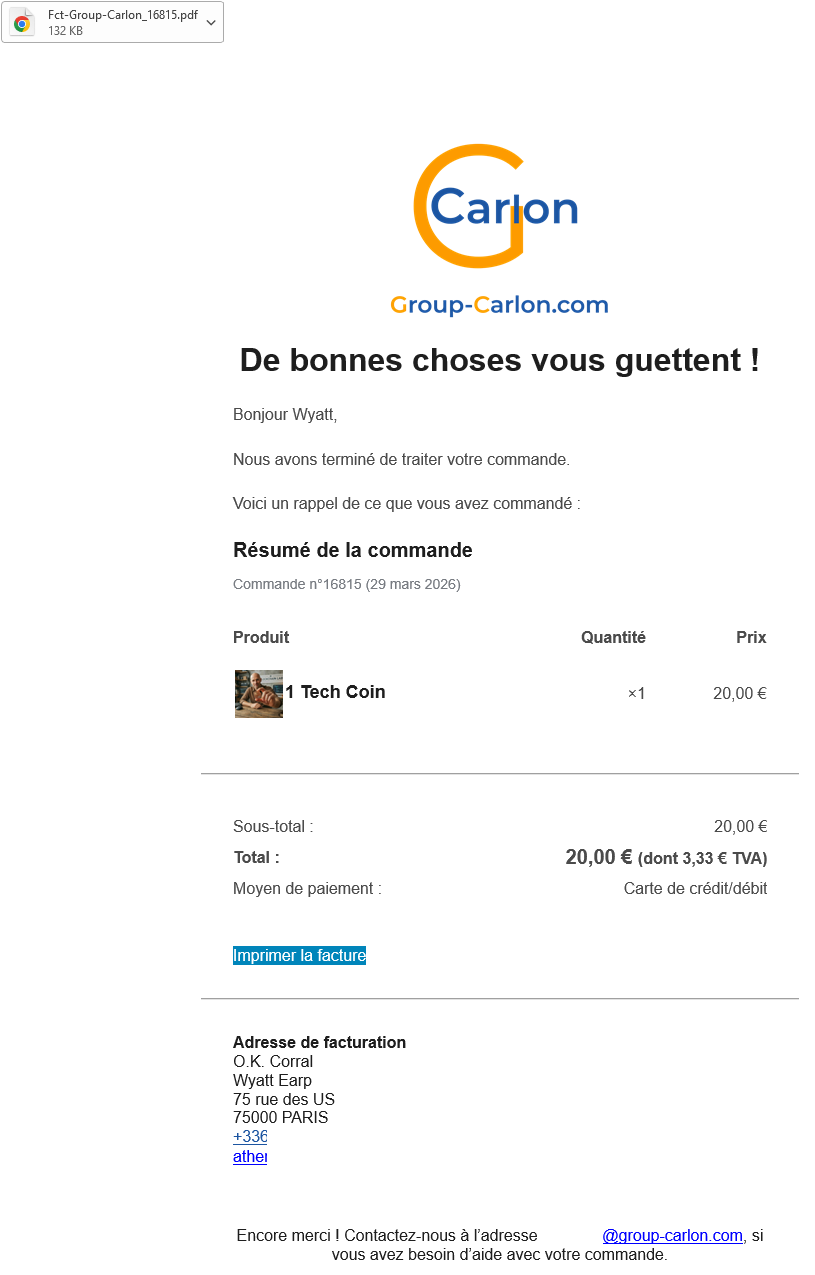
Task: Click the "Carte de crédit/débit" payment method text
Action: [x=695, y=888]
